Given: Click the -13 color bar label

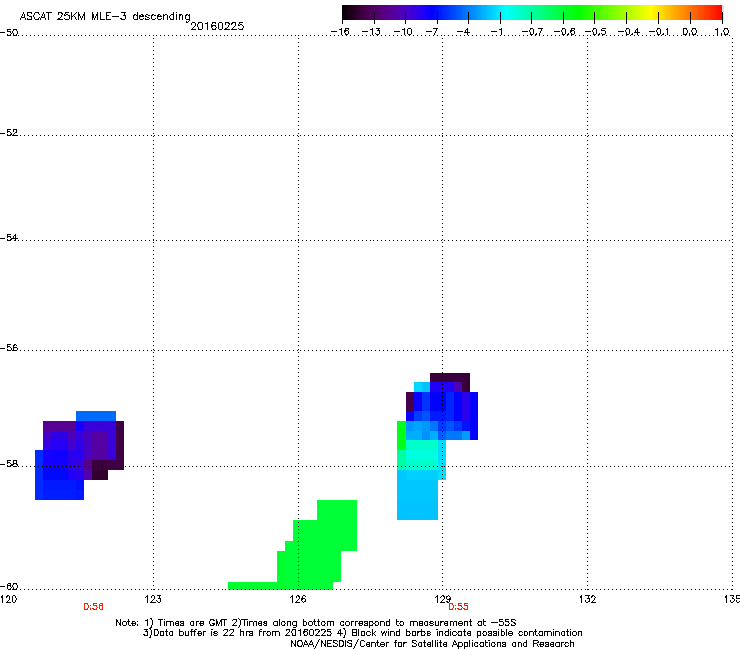Looking at the screenshot, I should point(371,32).
